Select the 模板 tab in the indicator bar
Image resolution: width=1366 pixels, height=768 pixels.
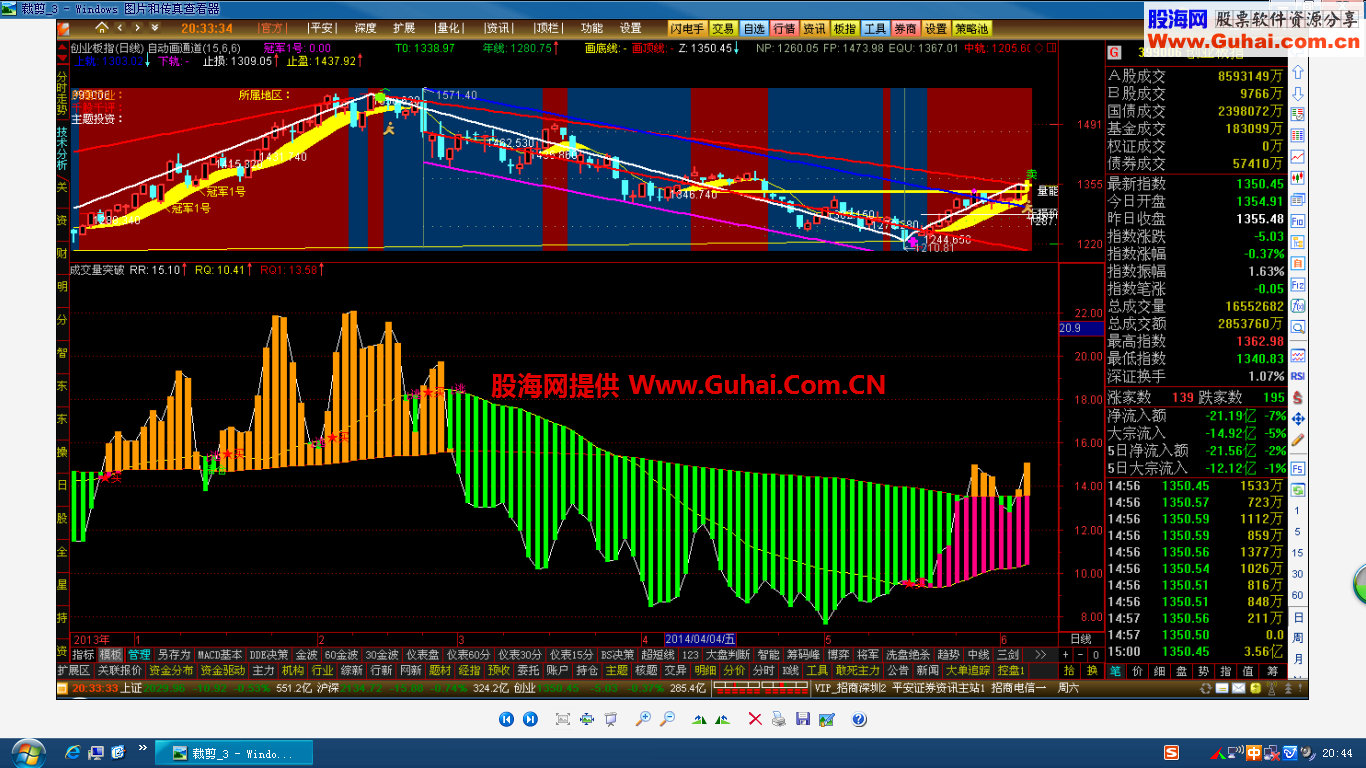(110, 654)
